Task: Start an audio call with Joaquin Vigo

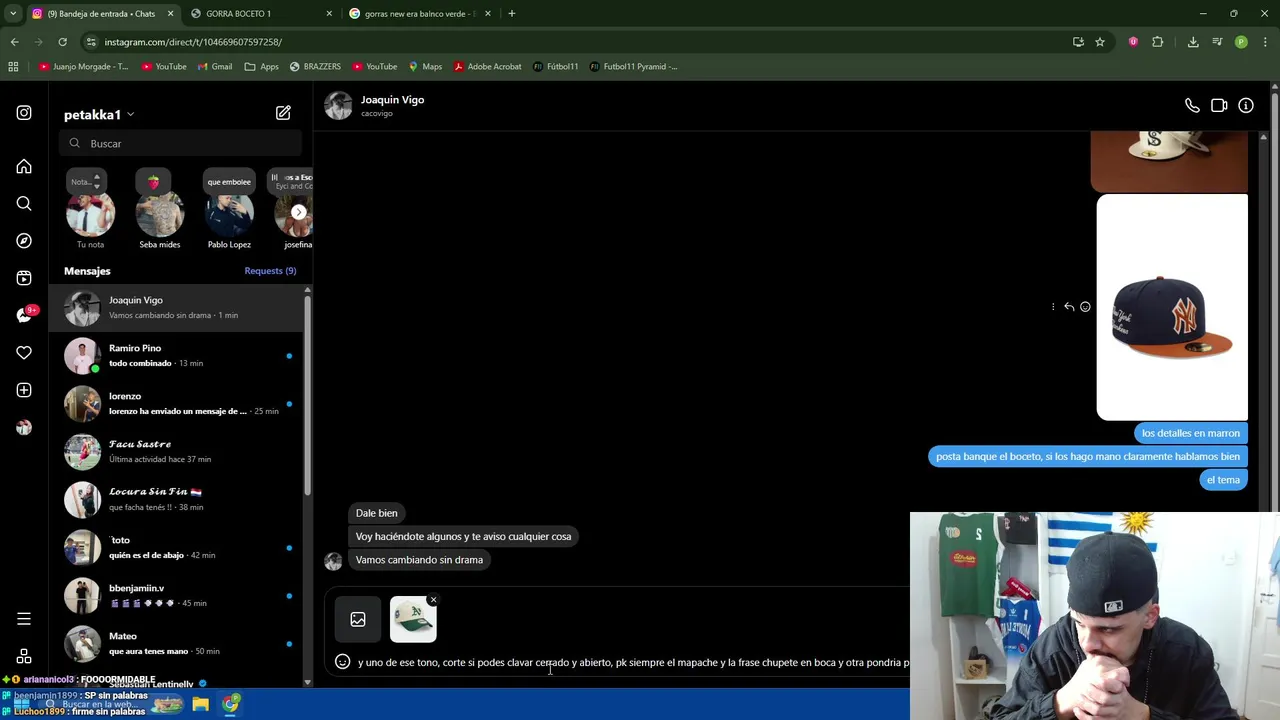Action: [x=1192, y=105]
